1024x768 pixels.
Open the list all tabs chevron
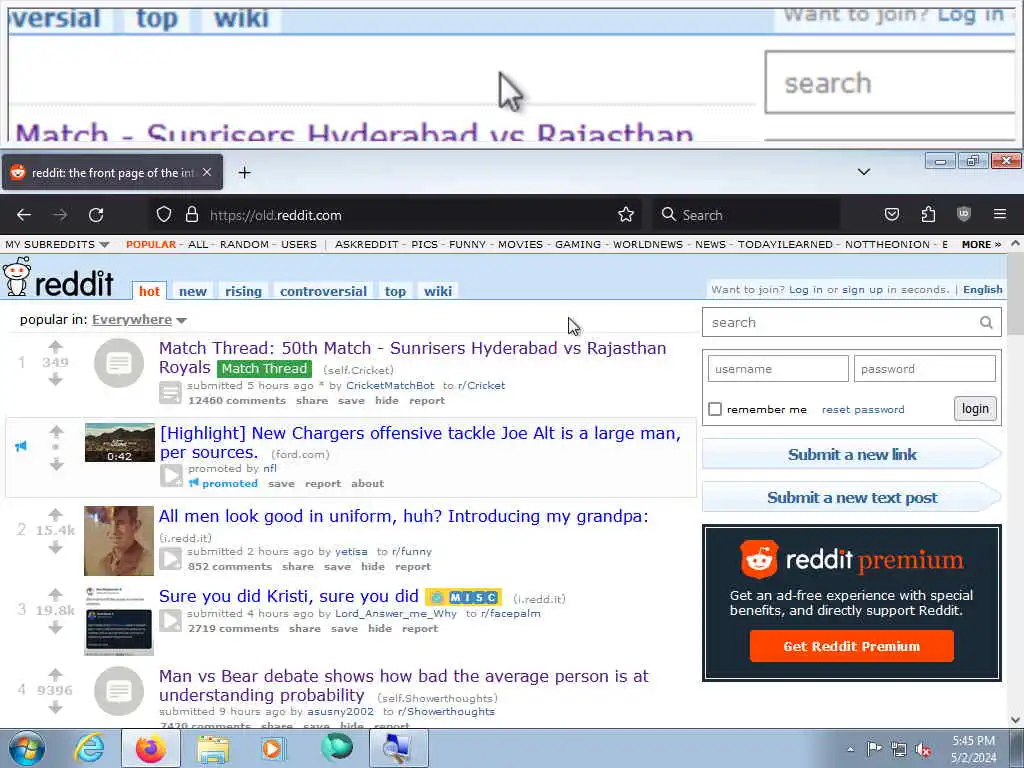tap(863, 172)
